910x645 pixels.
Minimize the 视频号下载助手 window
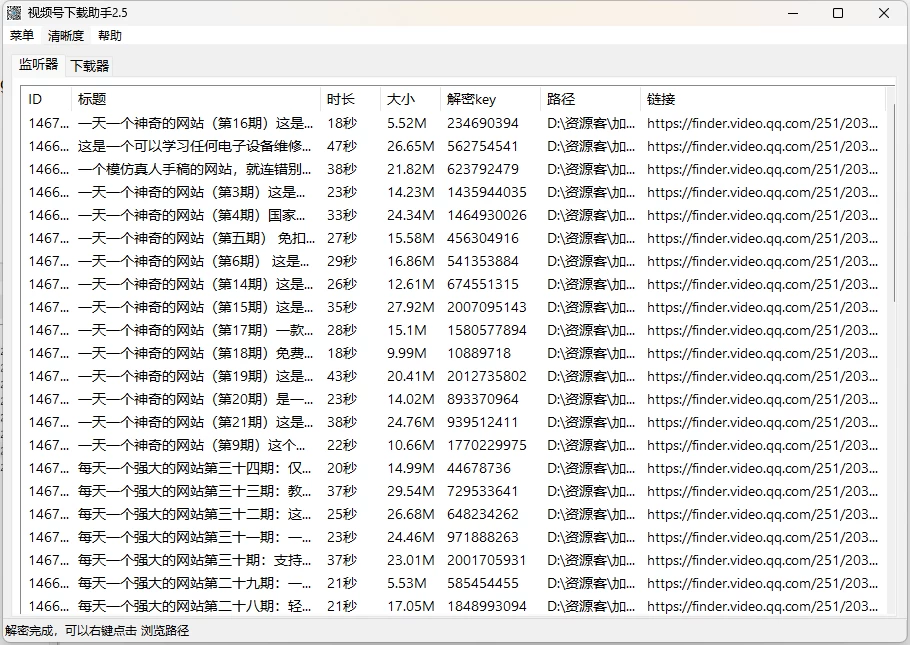[x=793, y=13]
